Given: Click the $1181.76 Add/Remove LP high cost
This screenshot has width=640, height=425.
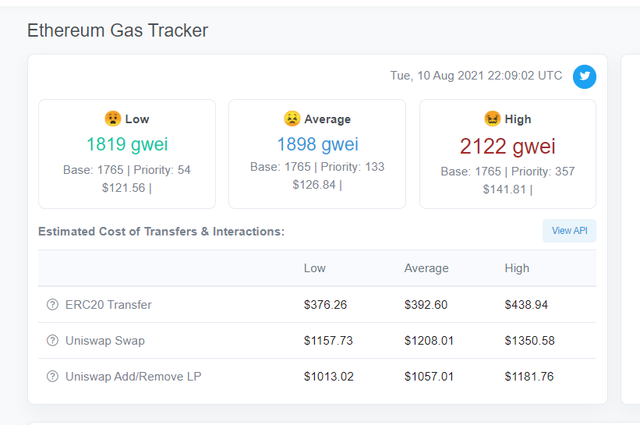Looking at the screenshot, I should [x=529, y=376].
